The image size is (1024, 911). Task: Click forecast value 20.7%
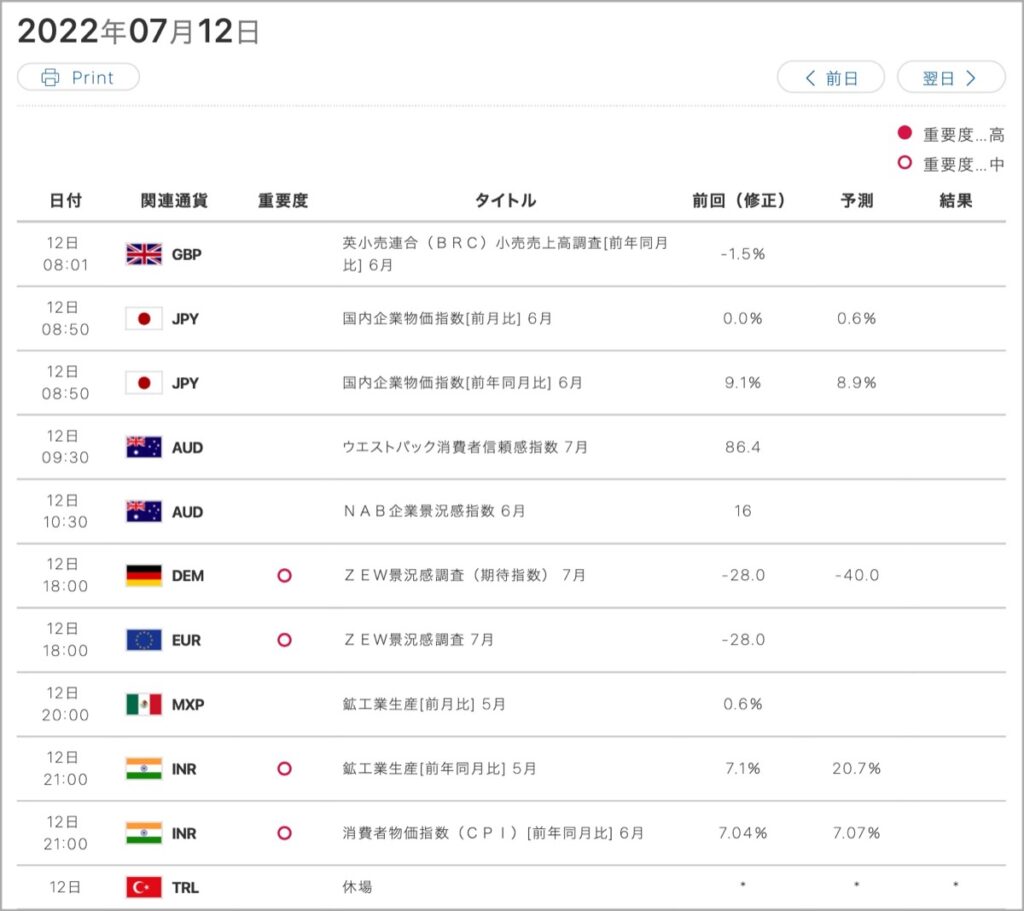point(857,769)
